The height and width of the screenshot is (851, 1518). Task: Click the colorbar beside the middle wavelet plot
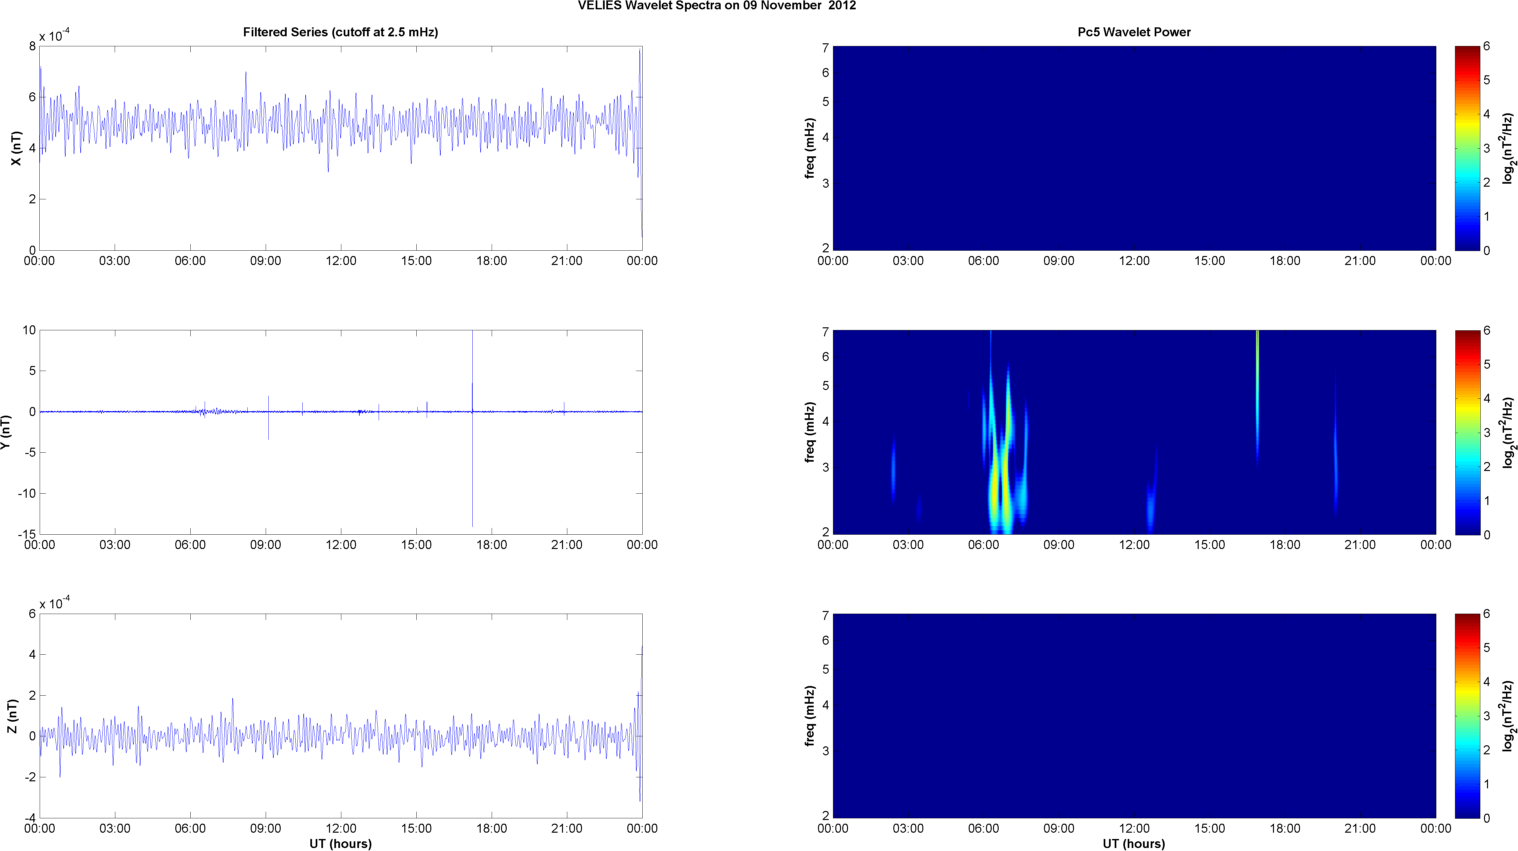point(1467,432)
